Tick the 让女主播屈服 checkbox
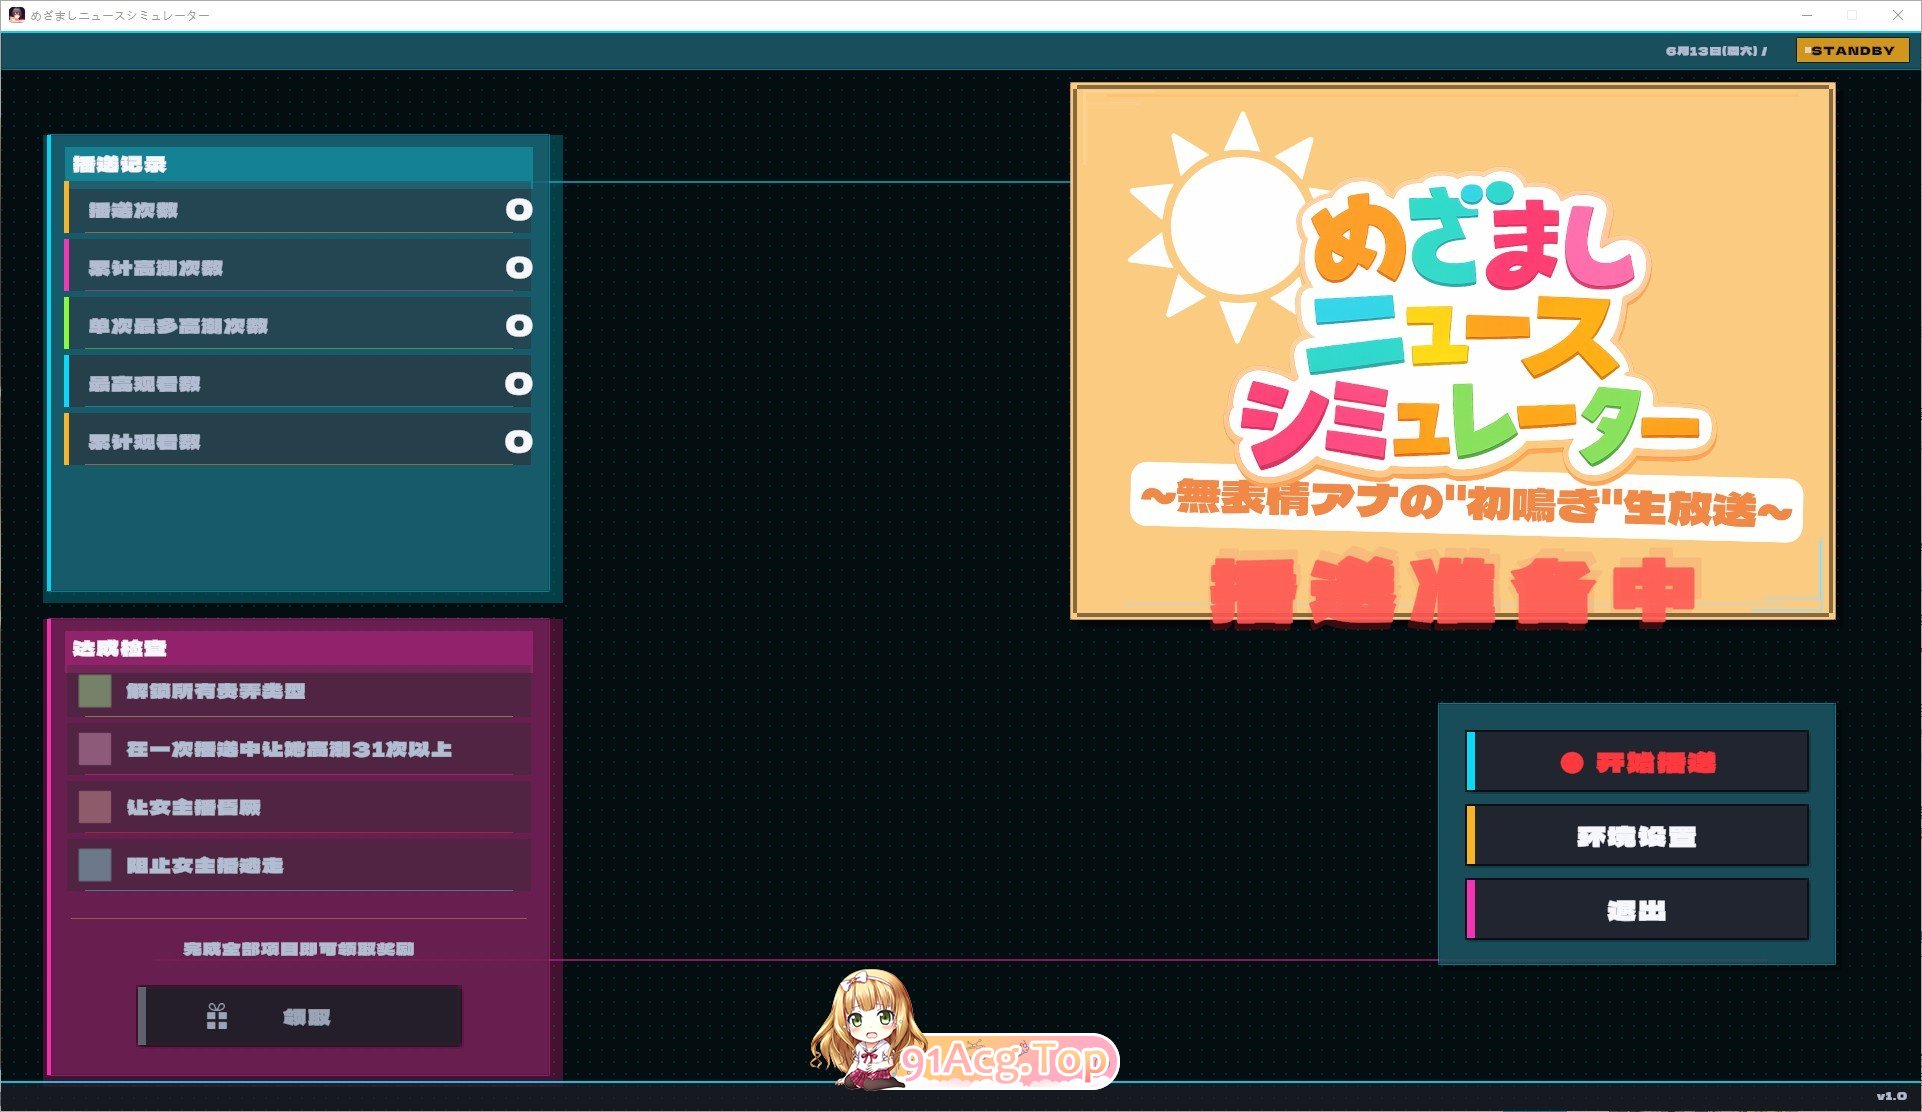Screen dimensions: 1922x1112 tap(95, 807)
